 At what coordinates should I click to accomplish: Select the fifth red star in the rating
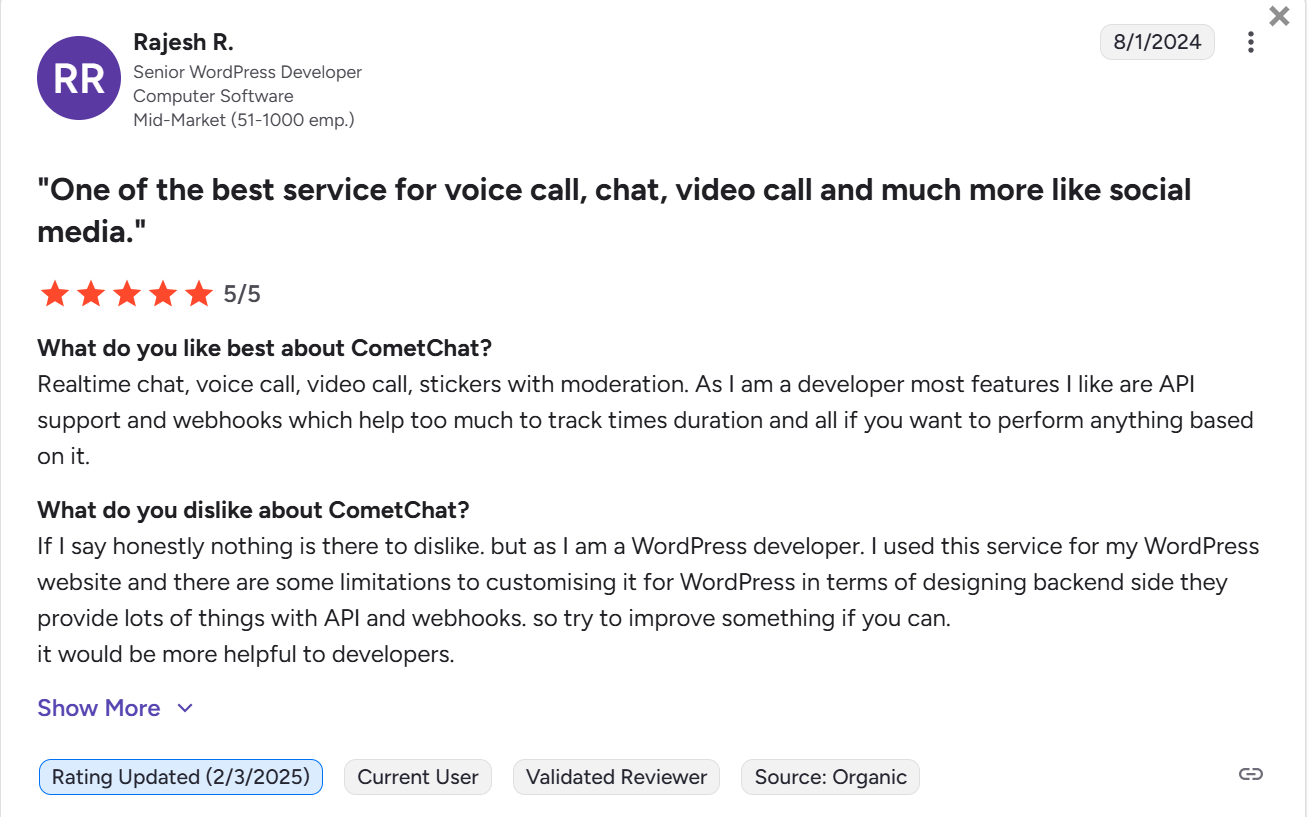(198, 293)
